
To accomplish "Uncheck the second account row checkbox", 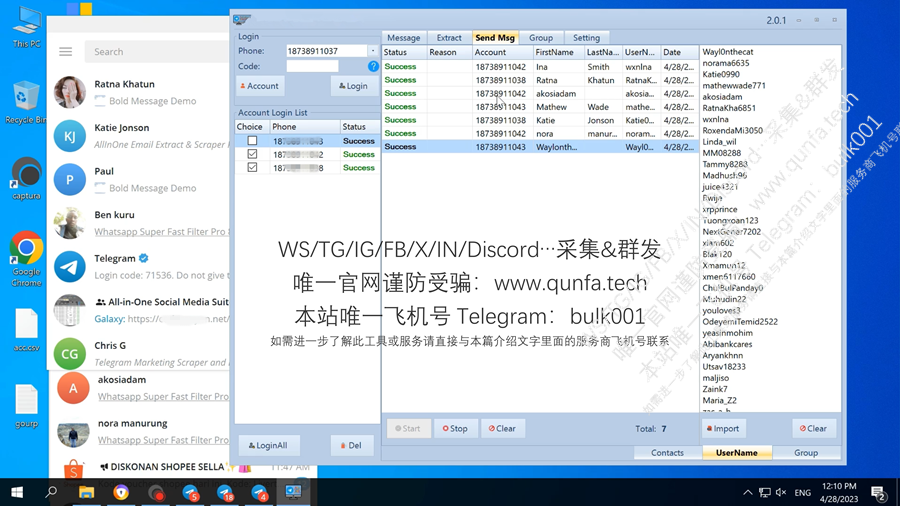I will pos(252,154).
